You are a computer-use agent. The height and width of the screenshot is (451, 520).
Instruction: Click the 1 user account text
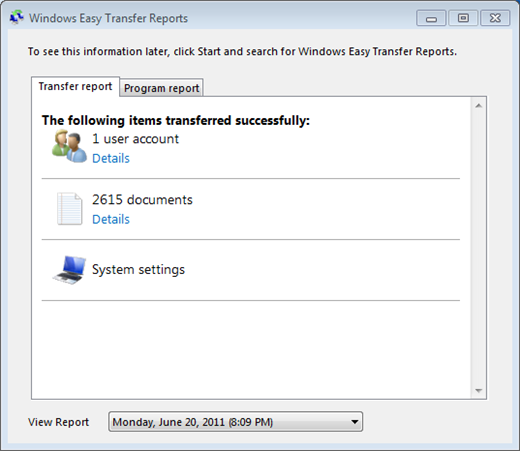click(135, 139)
